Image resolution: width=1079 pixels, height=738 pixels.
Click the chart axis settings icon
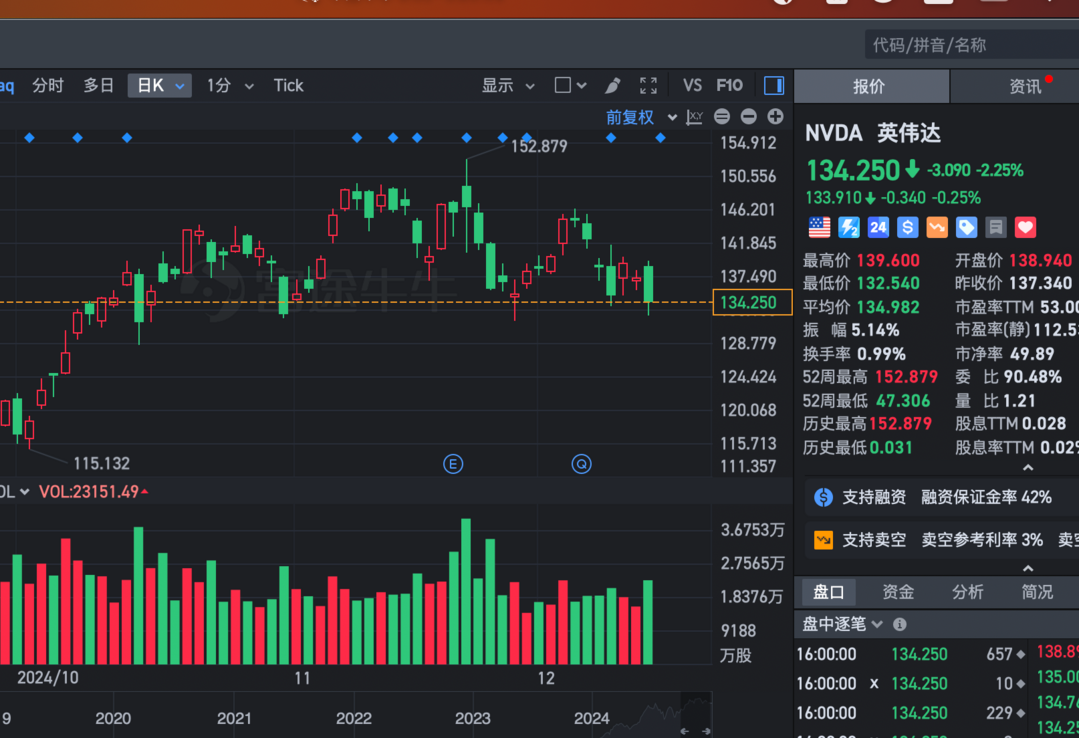tap(694, 117)
